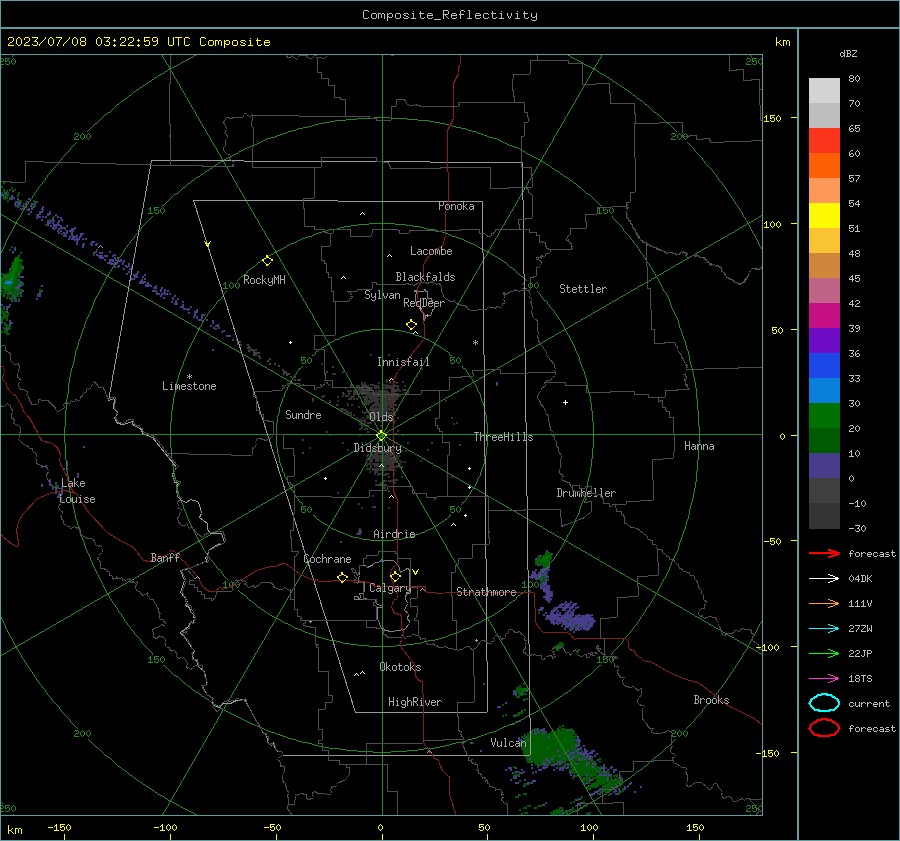Click the yellow diamond marker below RedDeer

click(x=412, y=325)
